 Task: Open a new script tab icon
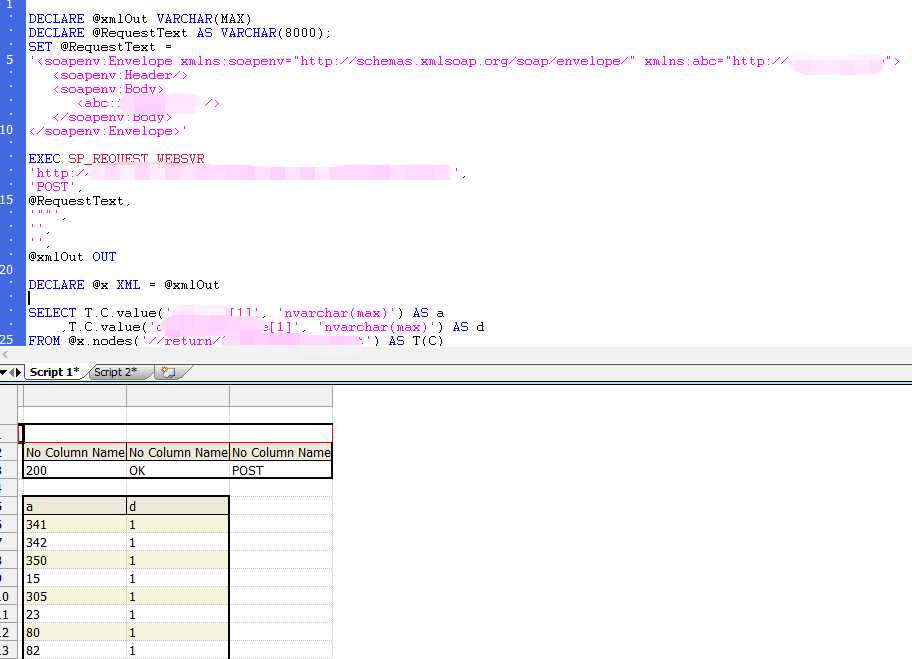(169, 372)
